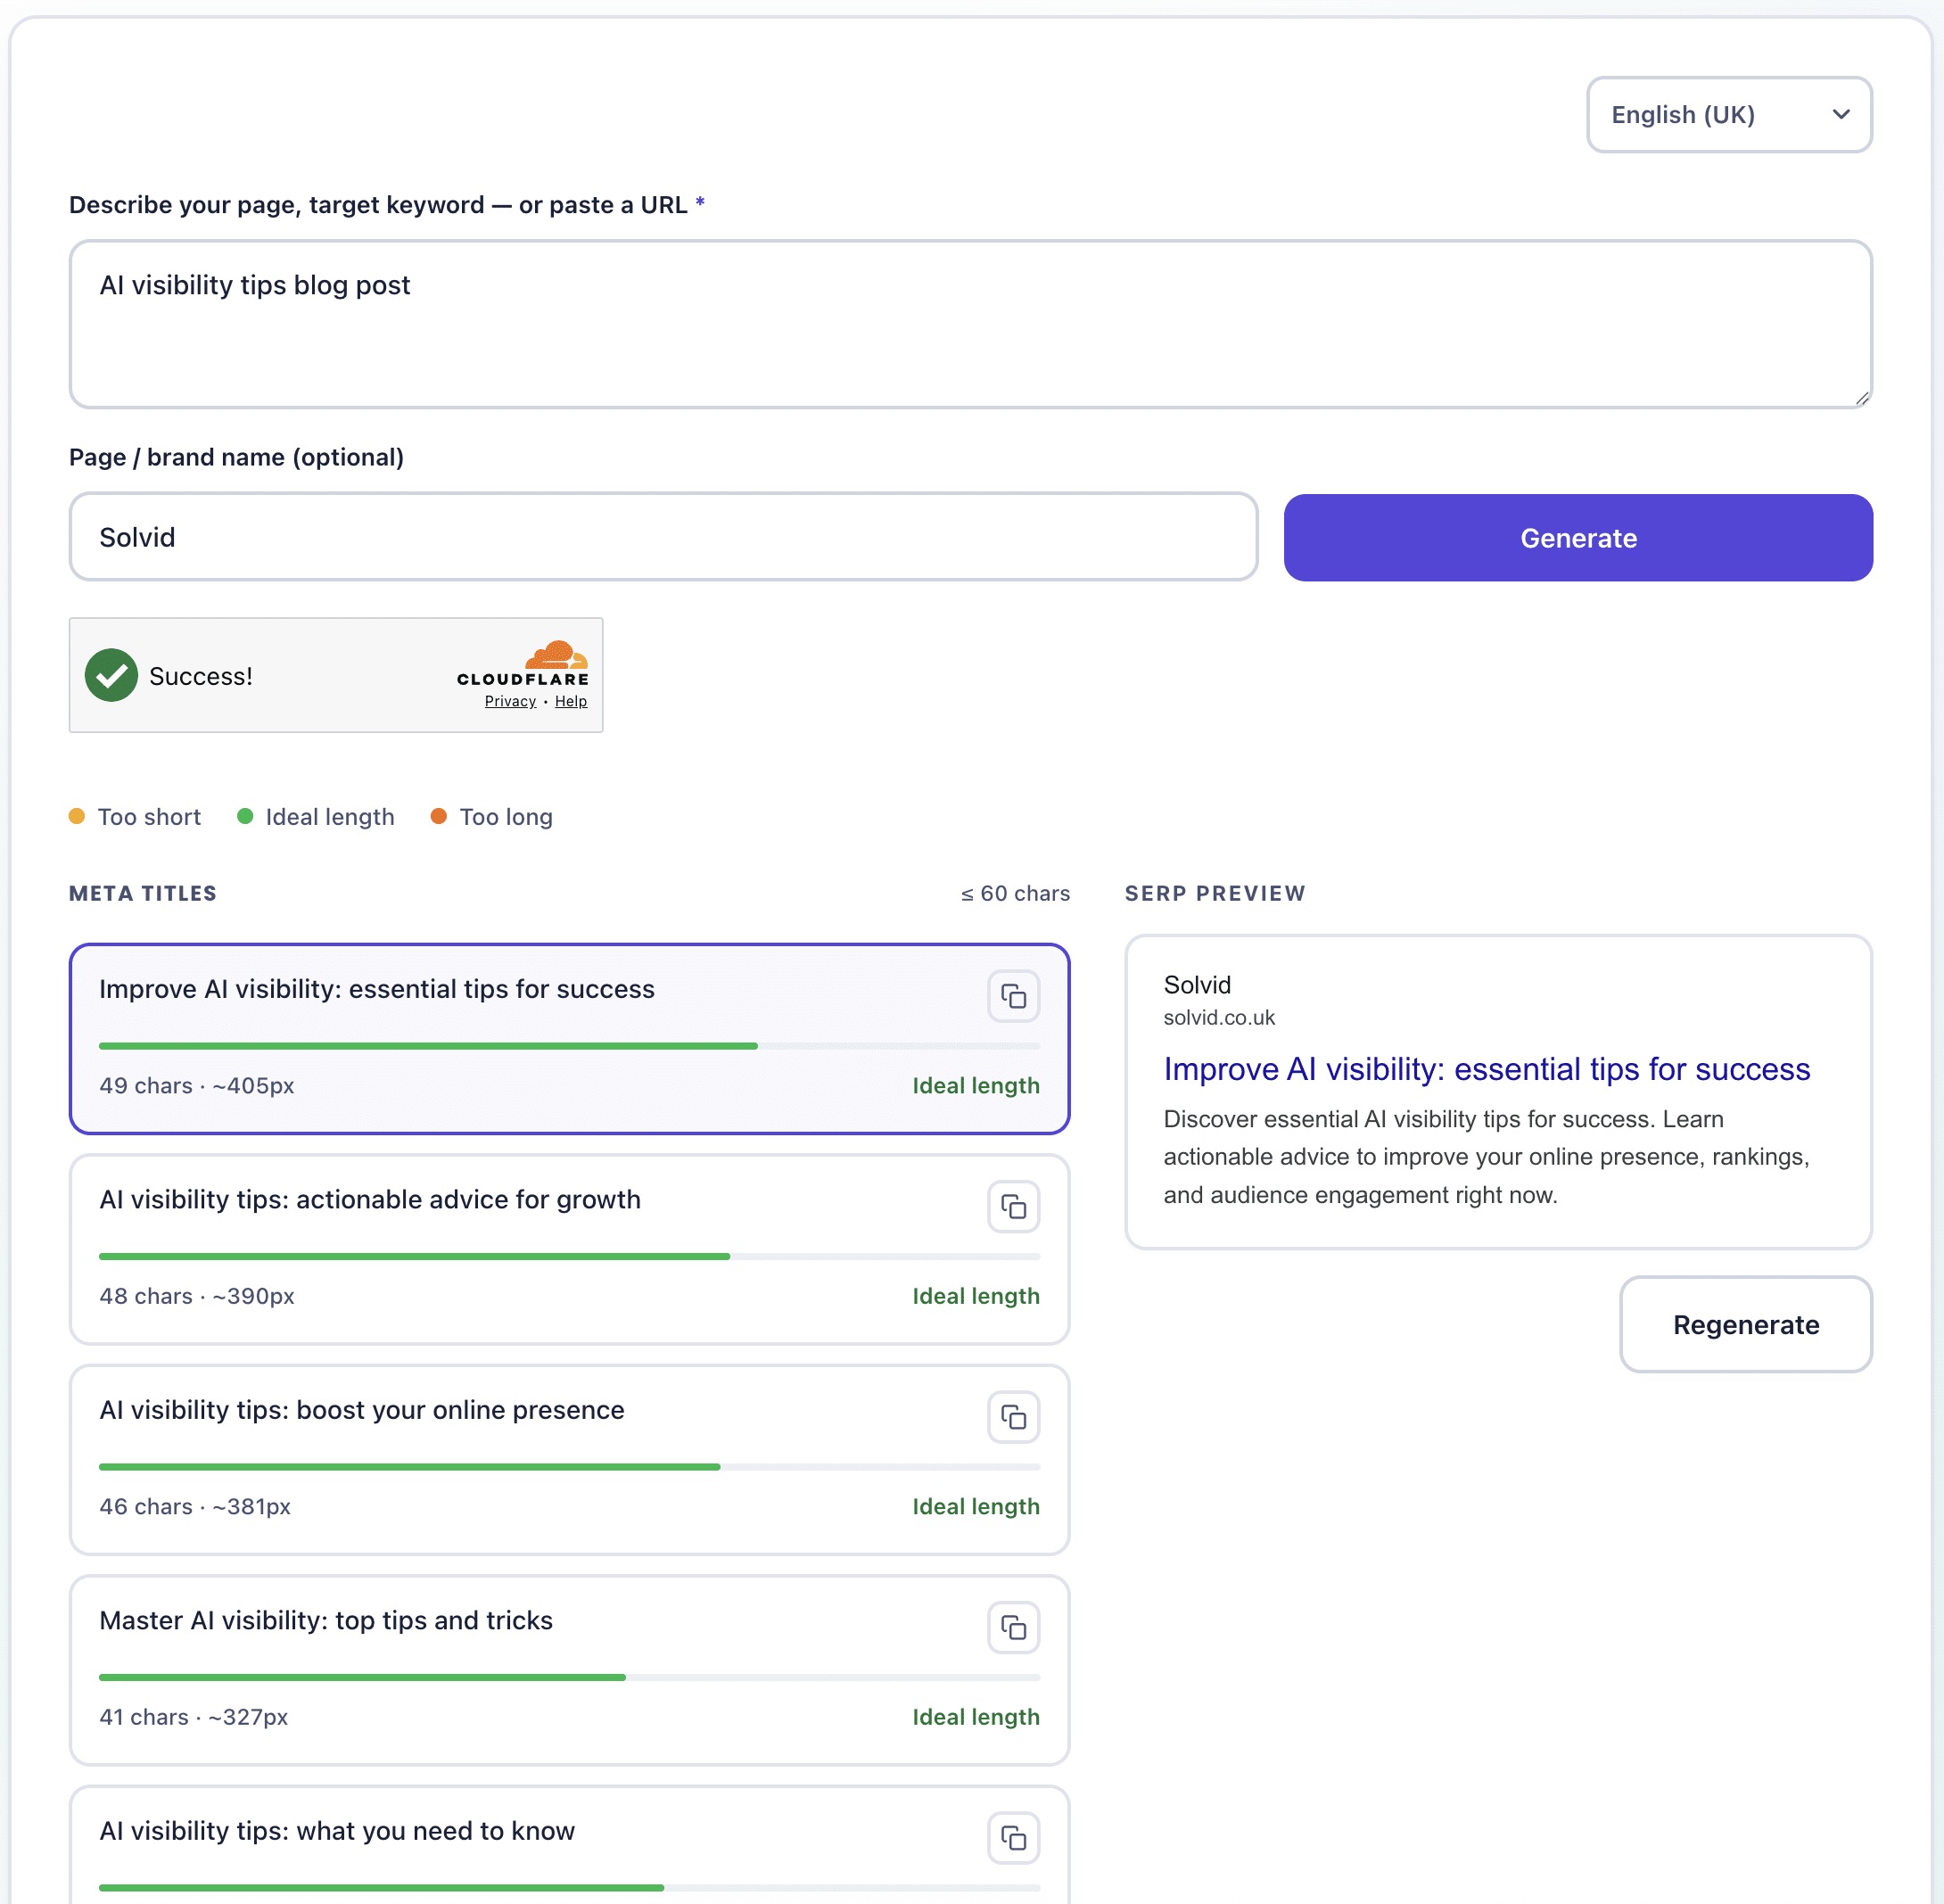1944x1904 pixels.
Task: Click the 'Ideal length' legend item
Action: (316, 817)
